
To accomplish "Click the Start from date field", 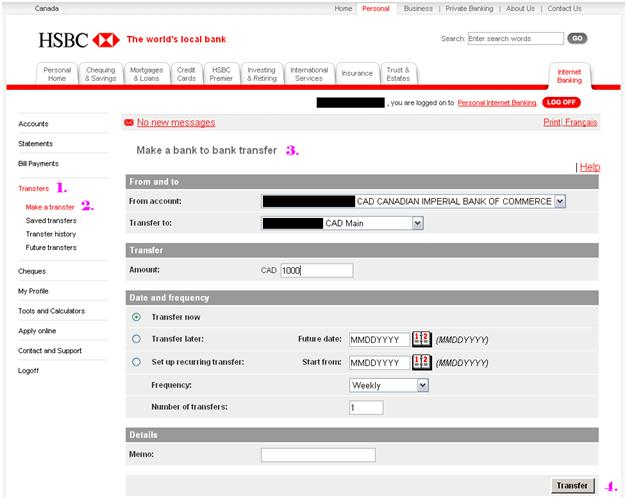I will [x=379, y=363].
